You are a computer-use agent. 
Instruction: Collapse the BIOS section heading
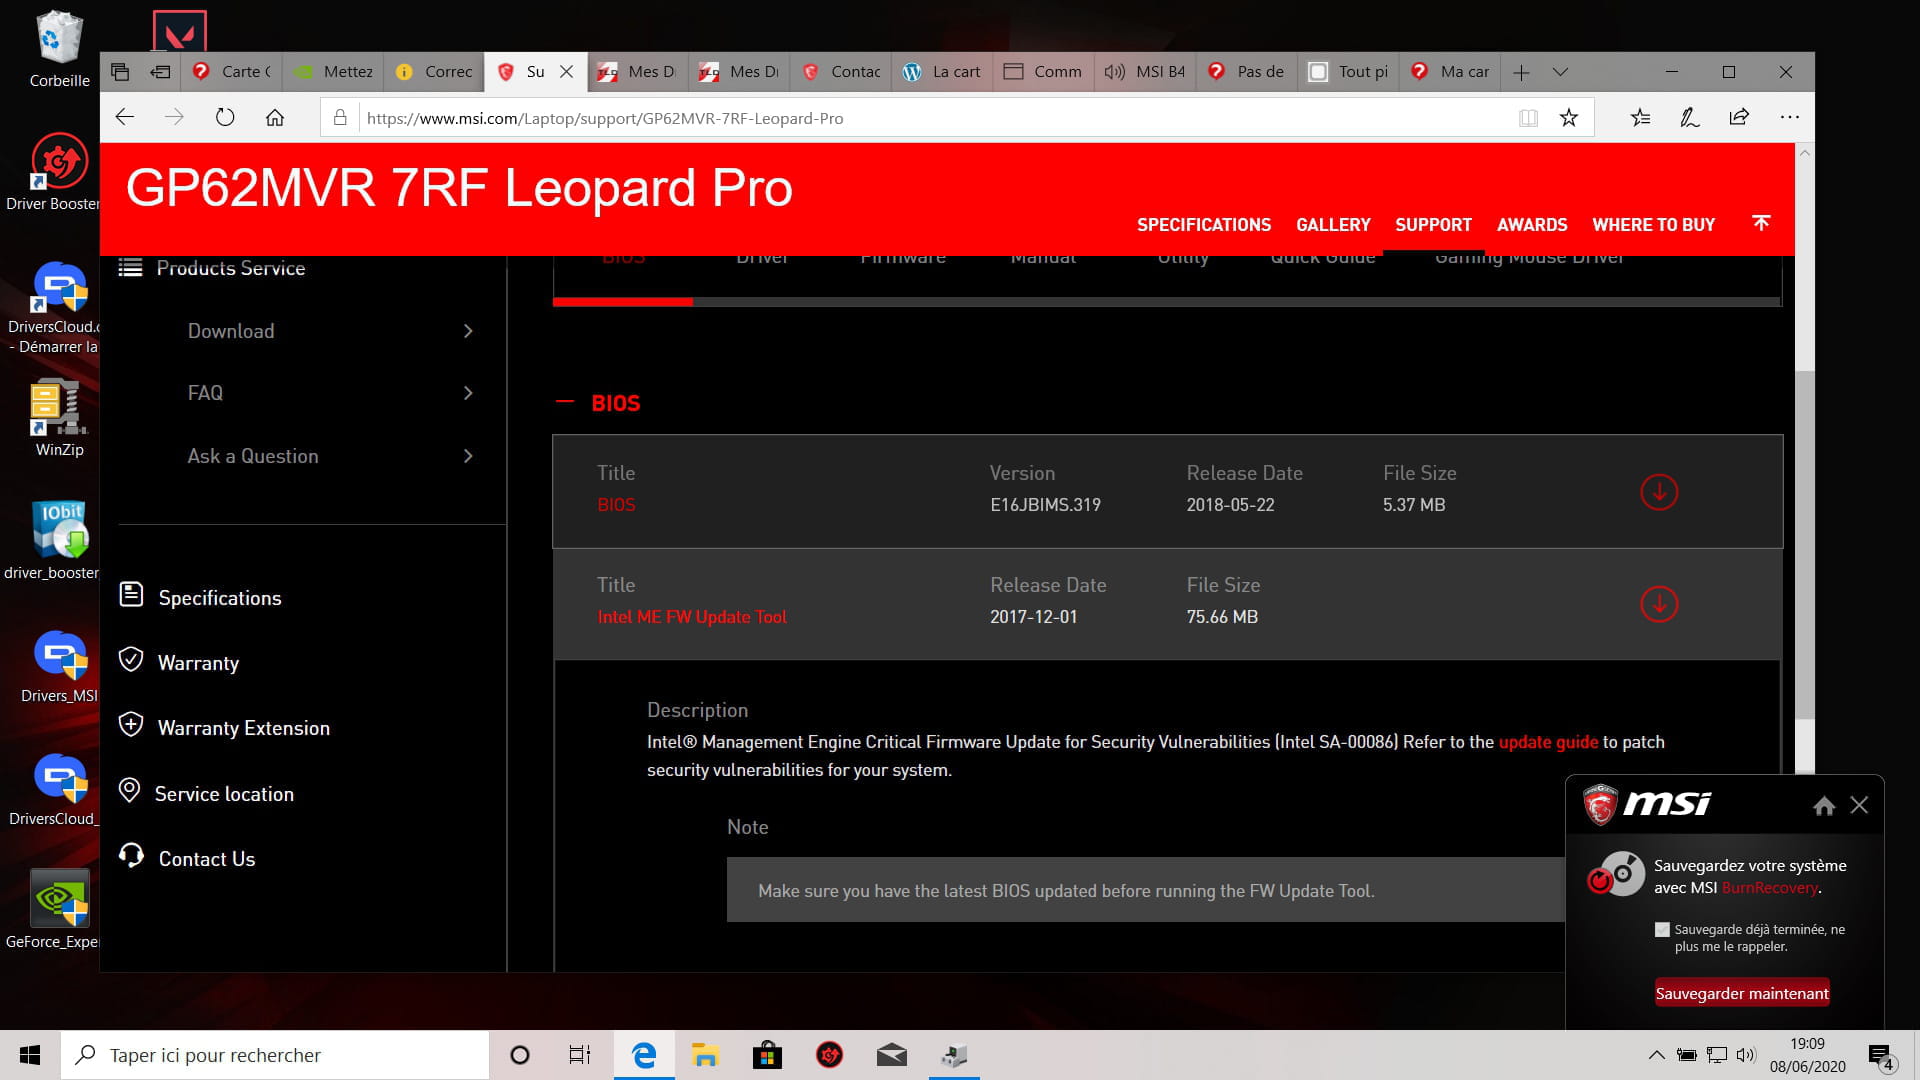[x=599, y=403]
